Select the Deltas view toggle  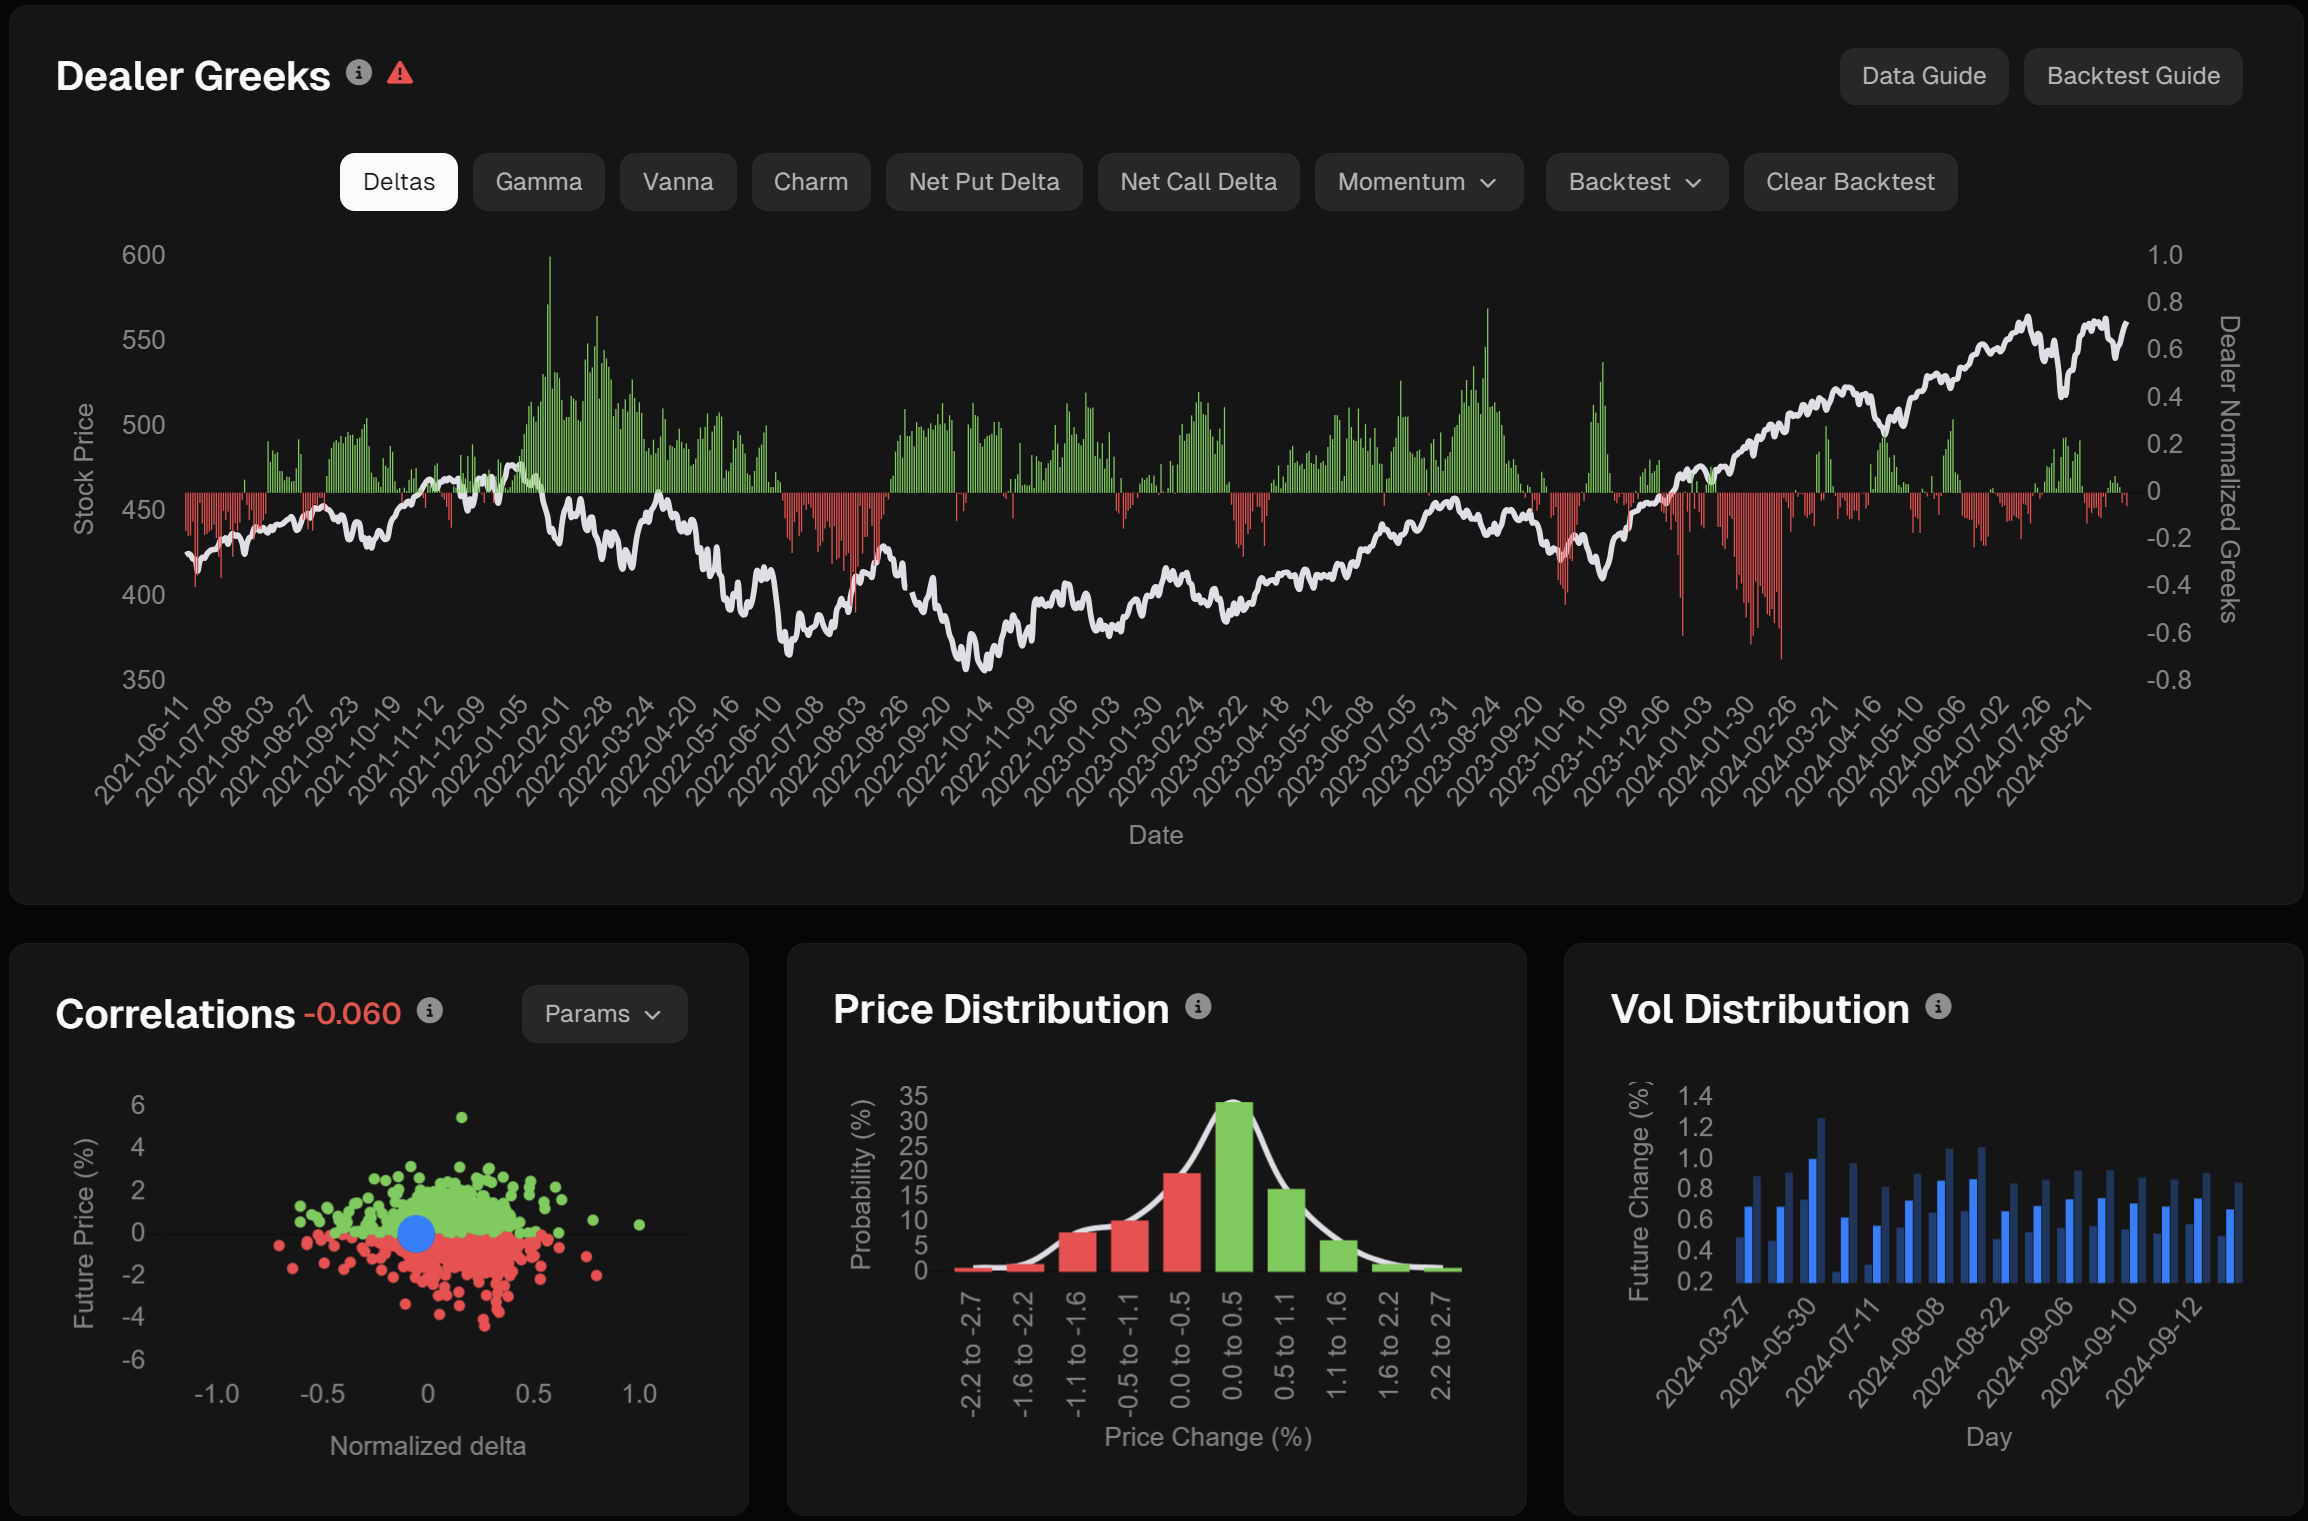[x=399, y=182]
